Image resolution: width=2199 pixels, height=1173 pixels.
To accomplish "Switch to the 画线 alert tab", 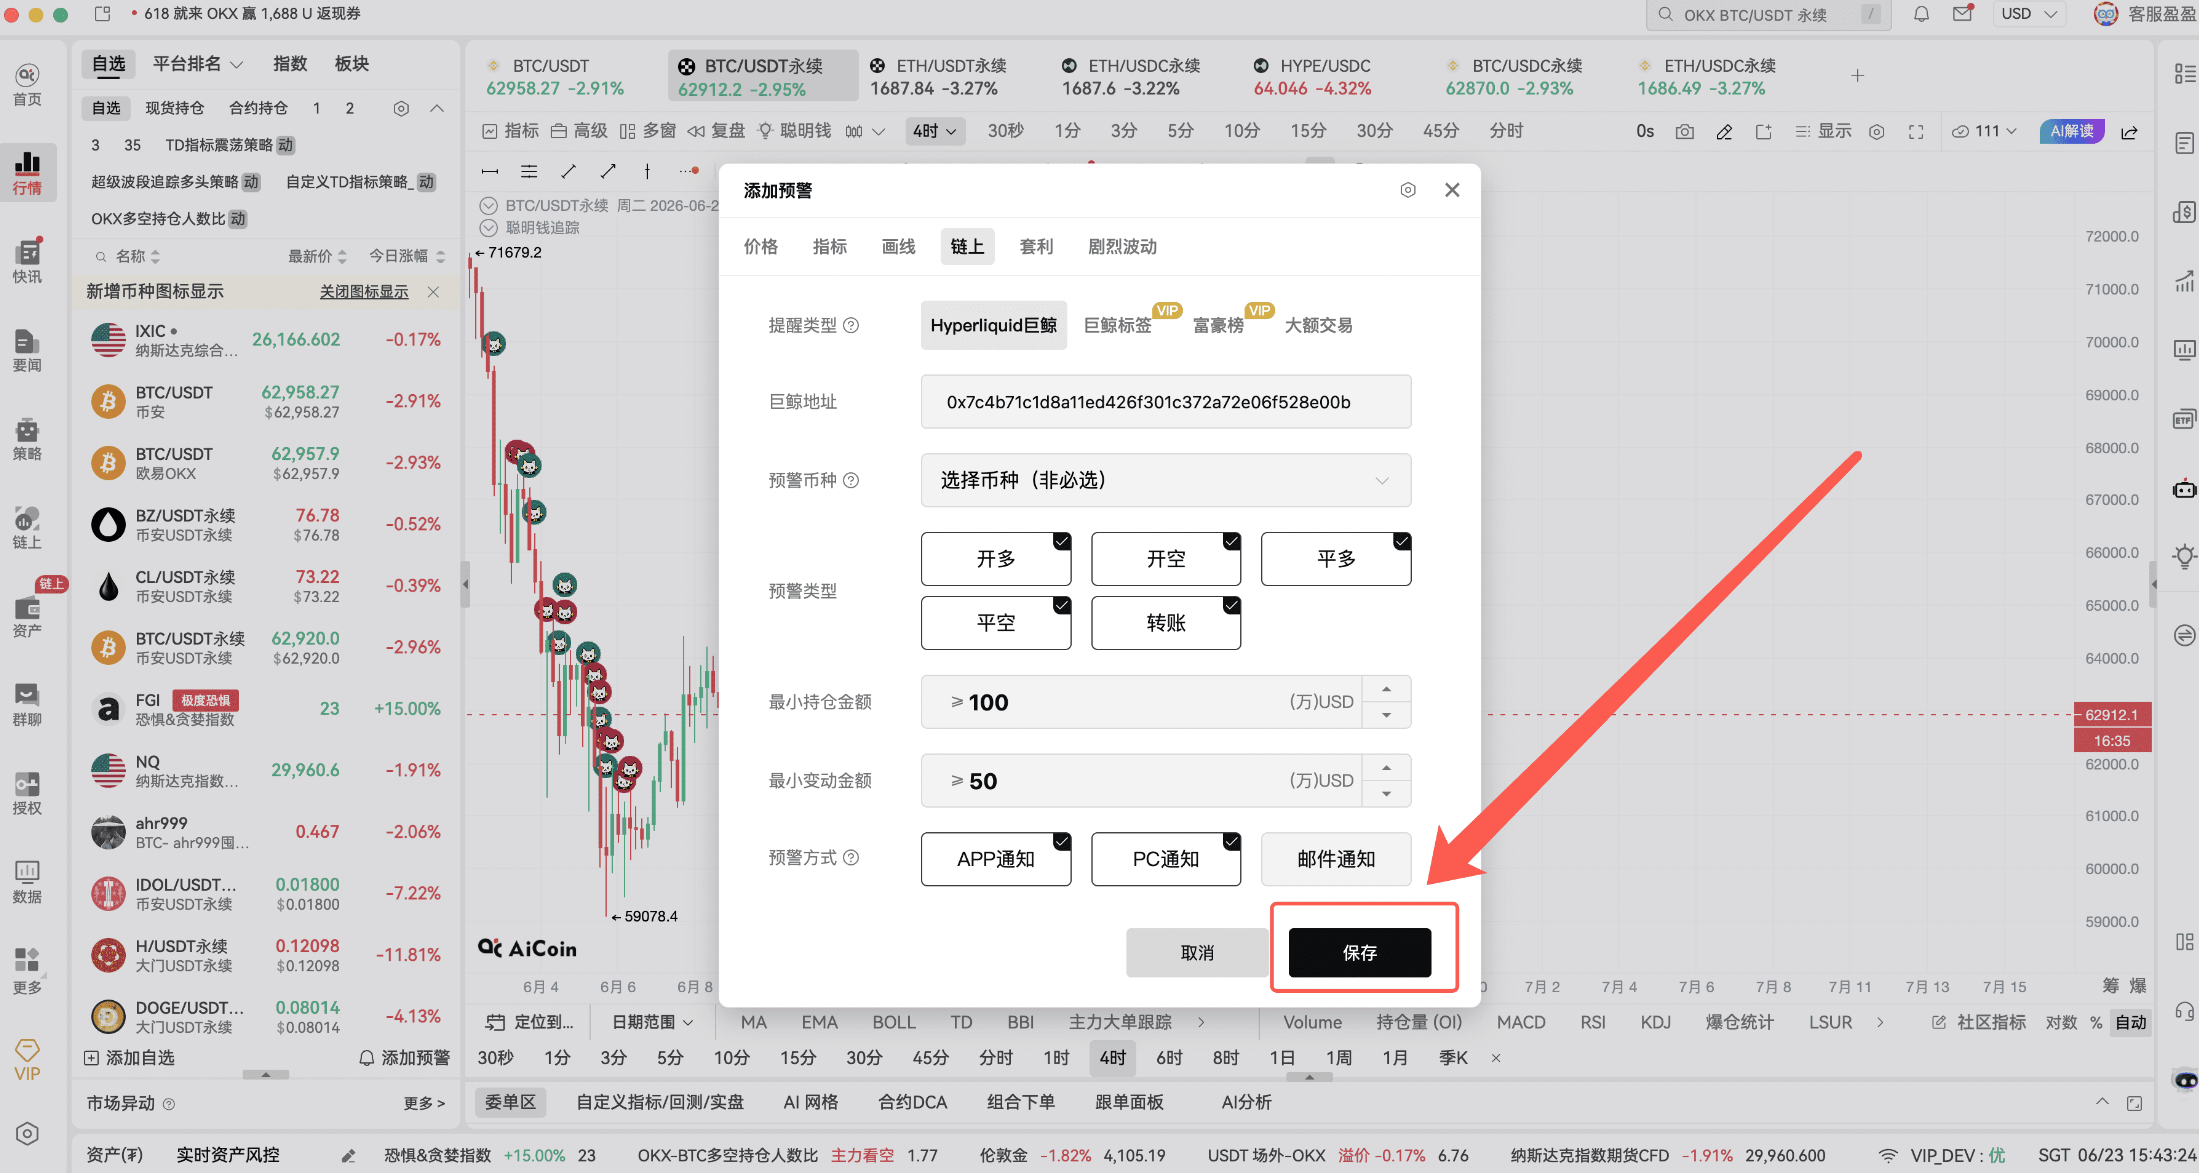I will [x=899, y=246].
